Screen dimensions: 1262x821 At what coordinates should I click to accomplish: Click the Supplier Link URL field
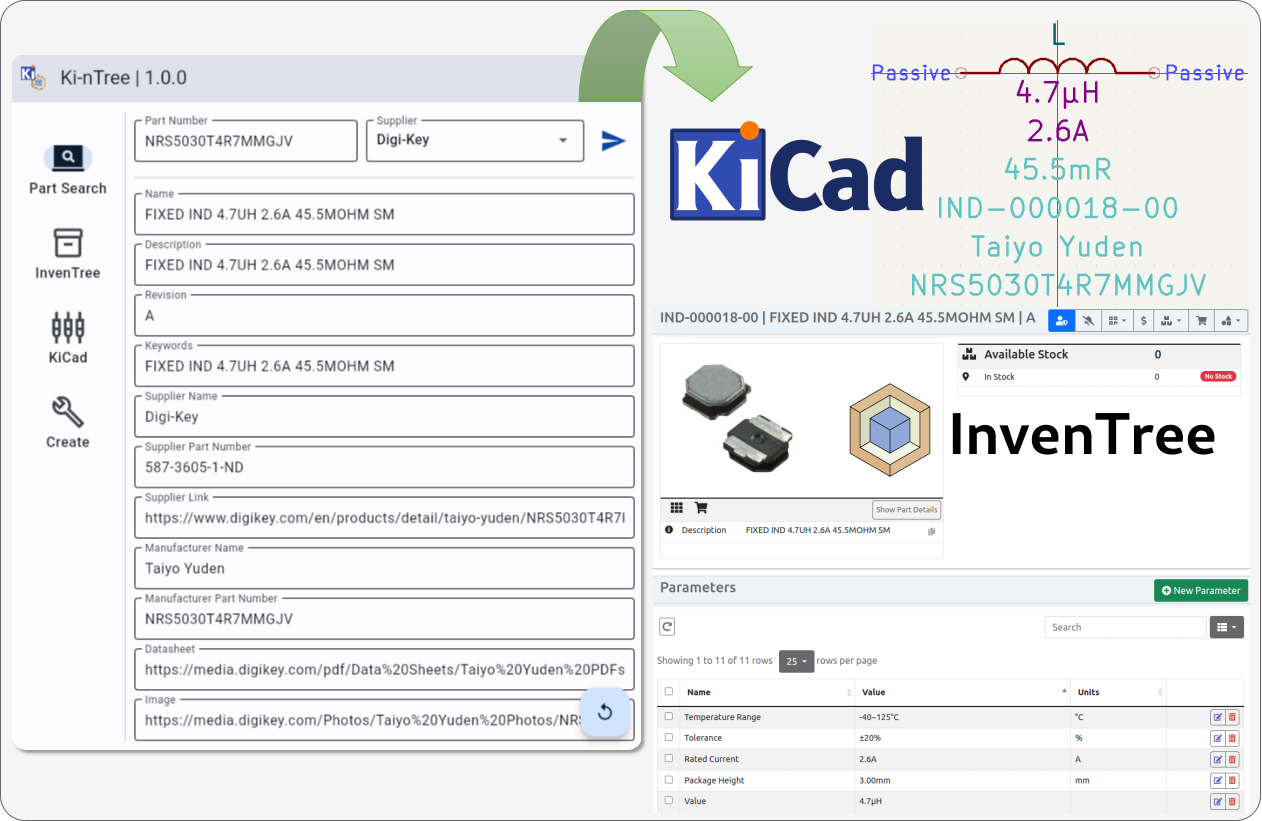[x=384, y=518]
